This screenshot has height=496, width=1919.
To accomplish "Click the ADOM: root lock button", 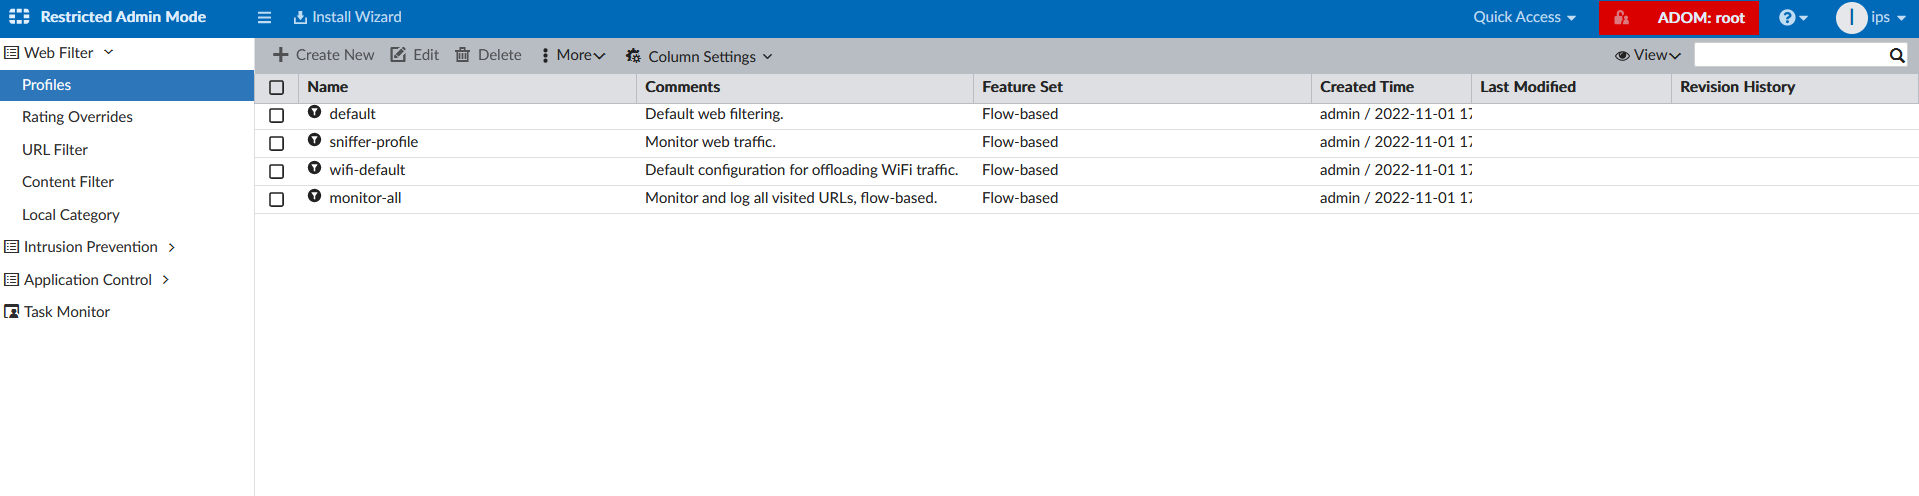I will coord(1679,18).
